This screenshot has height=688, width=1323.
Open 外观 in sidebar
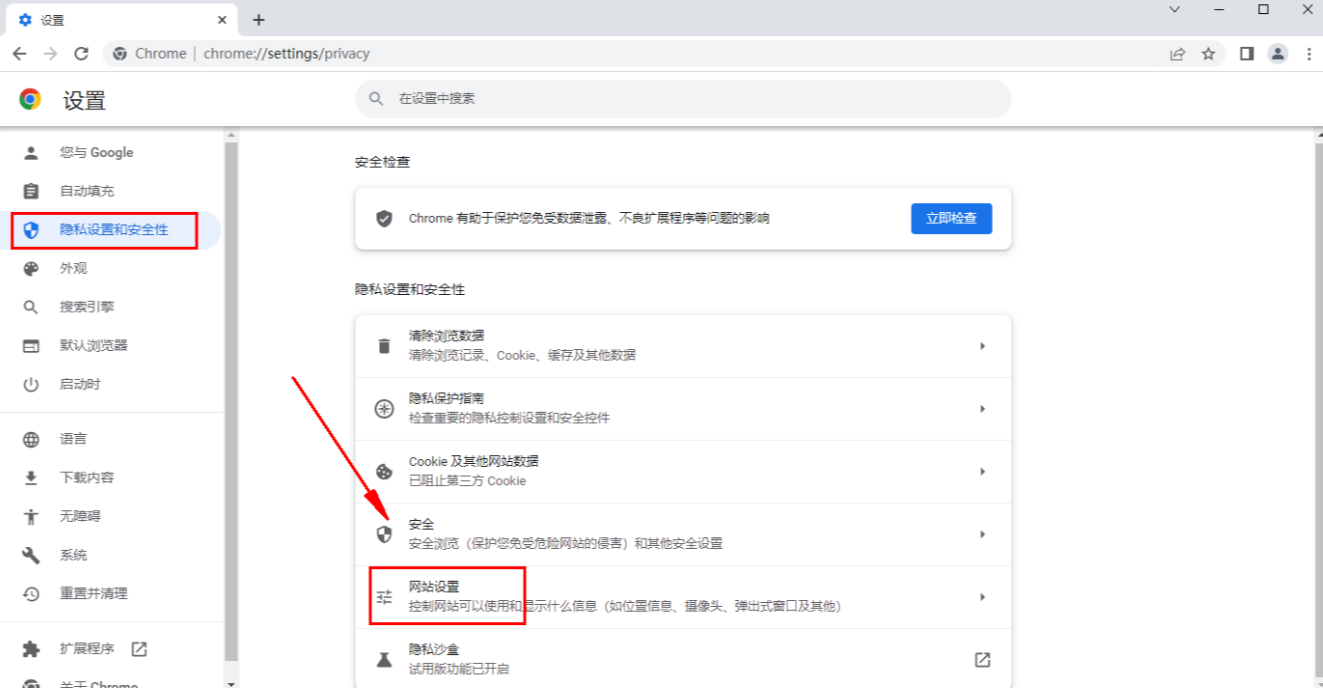coord(111,268)
